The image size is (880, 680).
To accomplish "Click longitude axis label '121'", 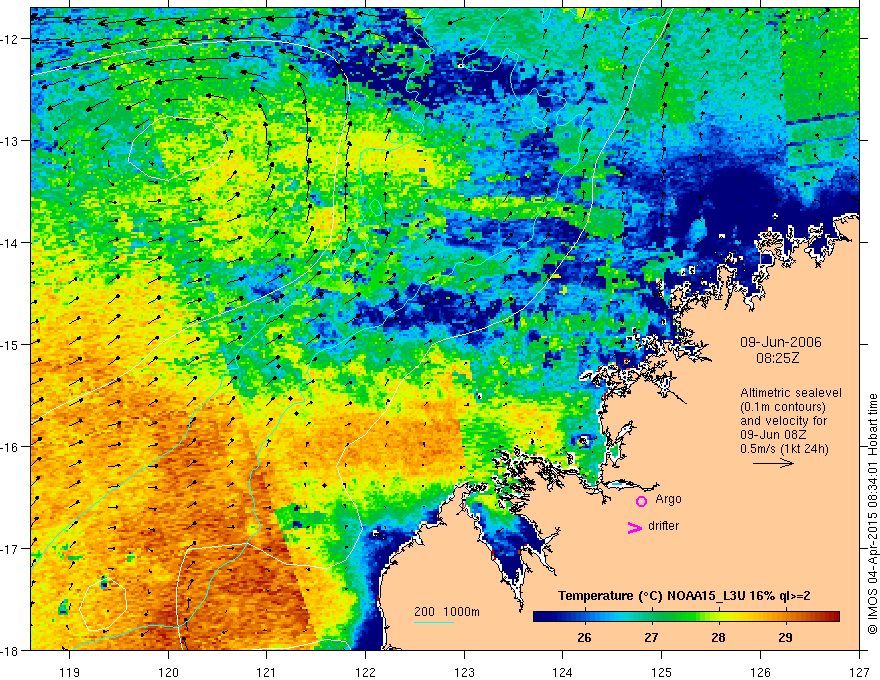I will tap(267, 672).
